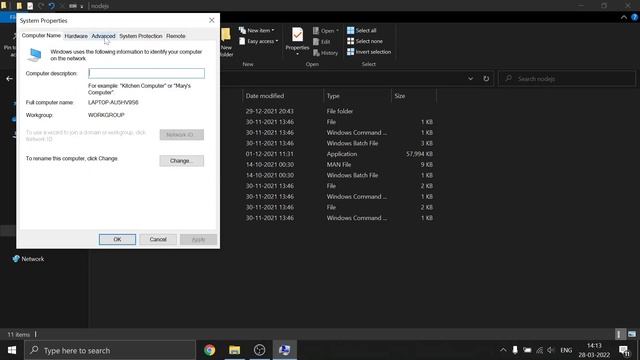Refresh the File Explorer folder view
The image size is (640, 360).
point(486,78)
